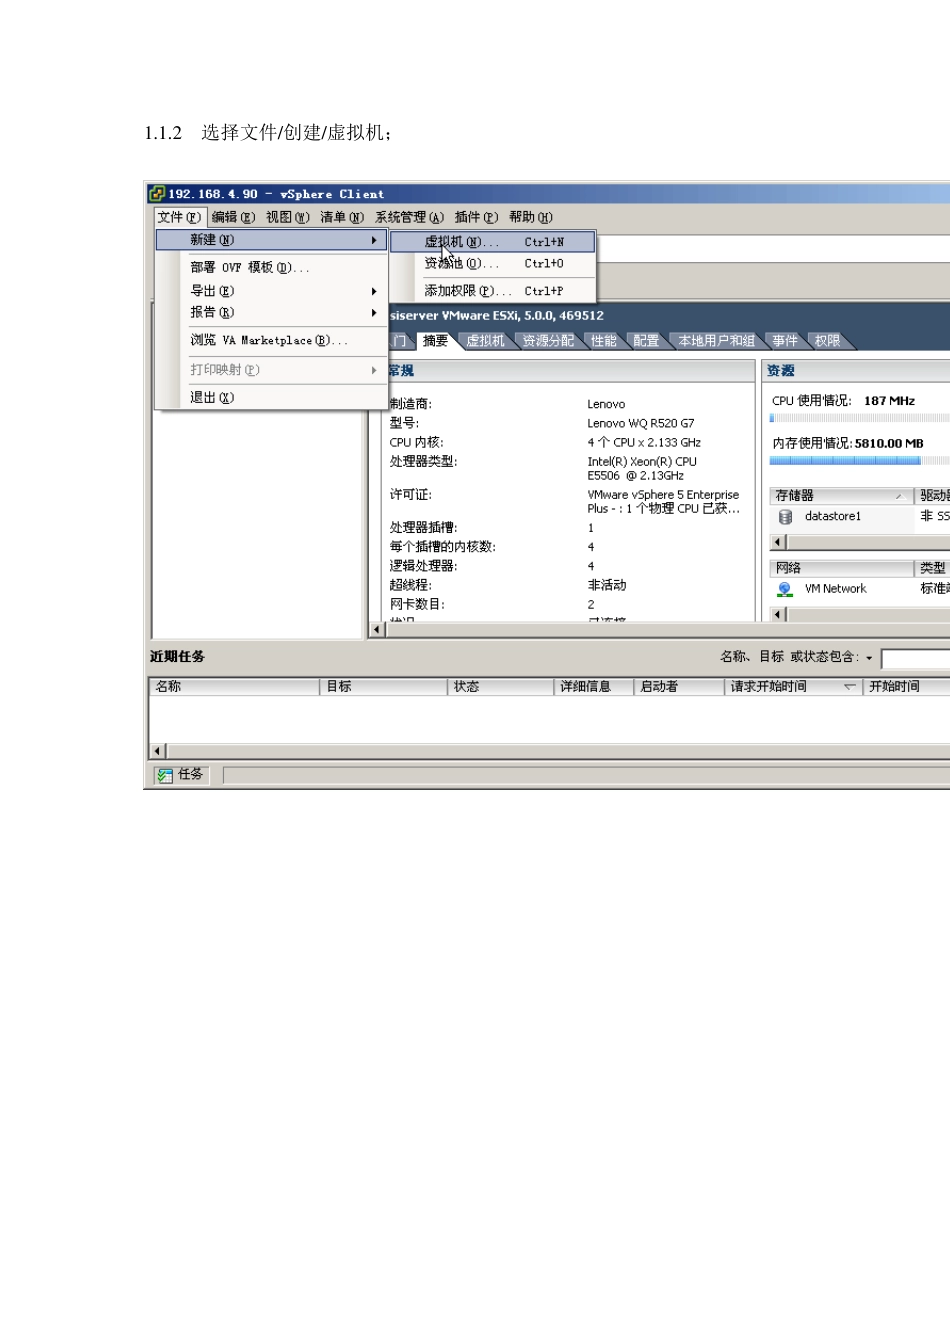Viewport: 950px width, 1344px height.
Task: Open the 文件(F) menu
Action: [180, 217]
